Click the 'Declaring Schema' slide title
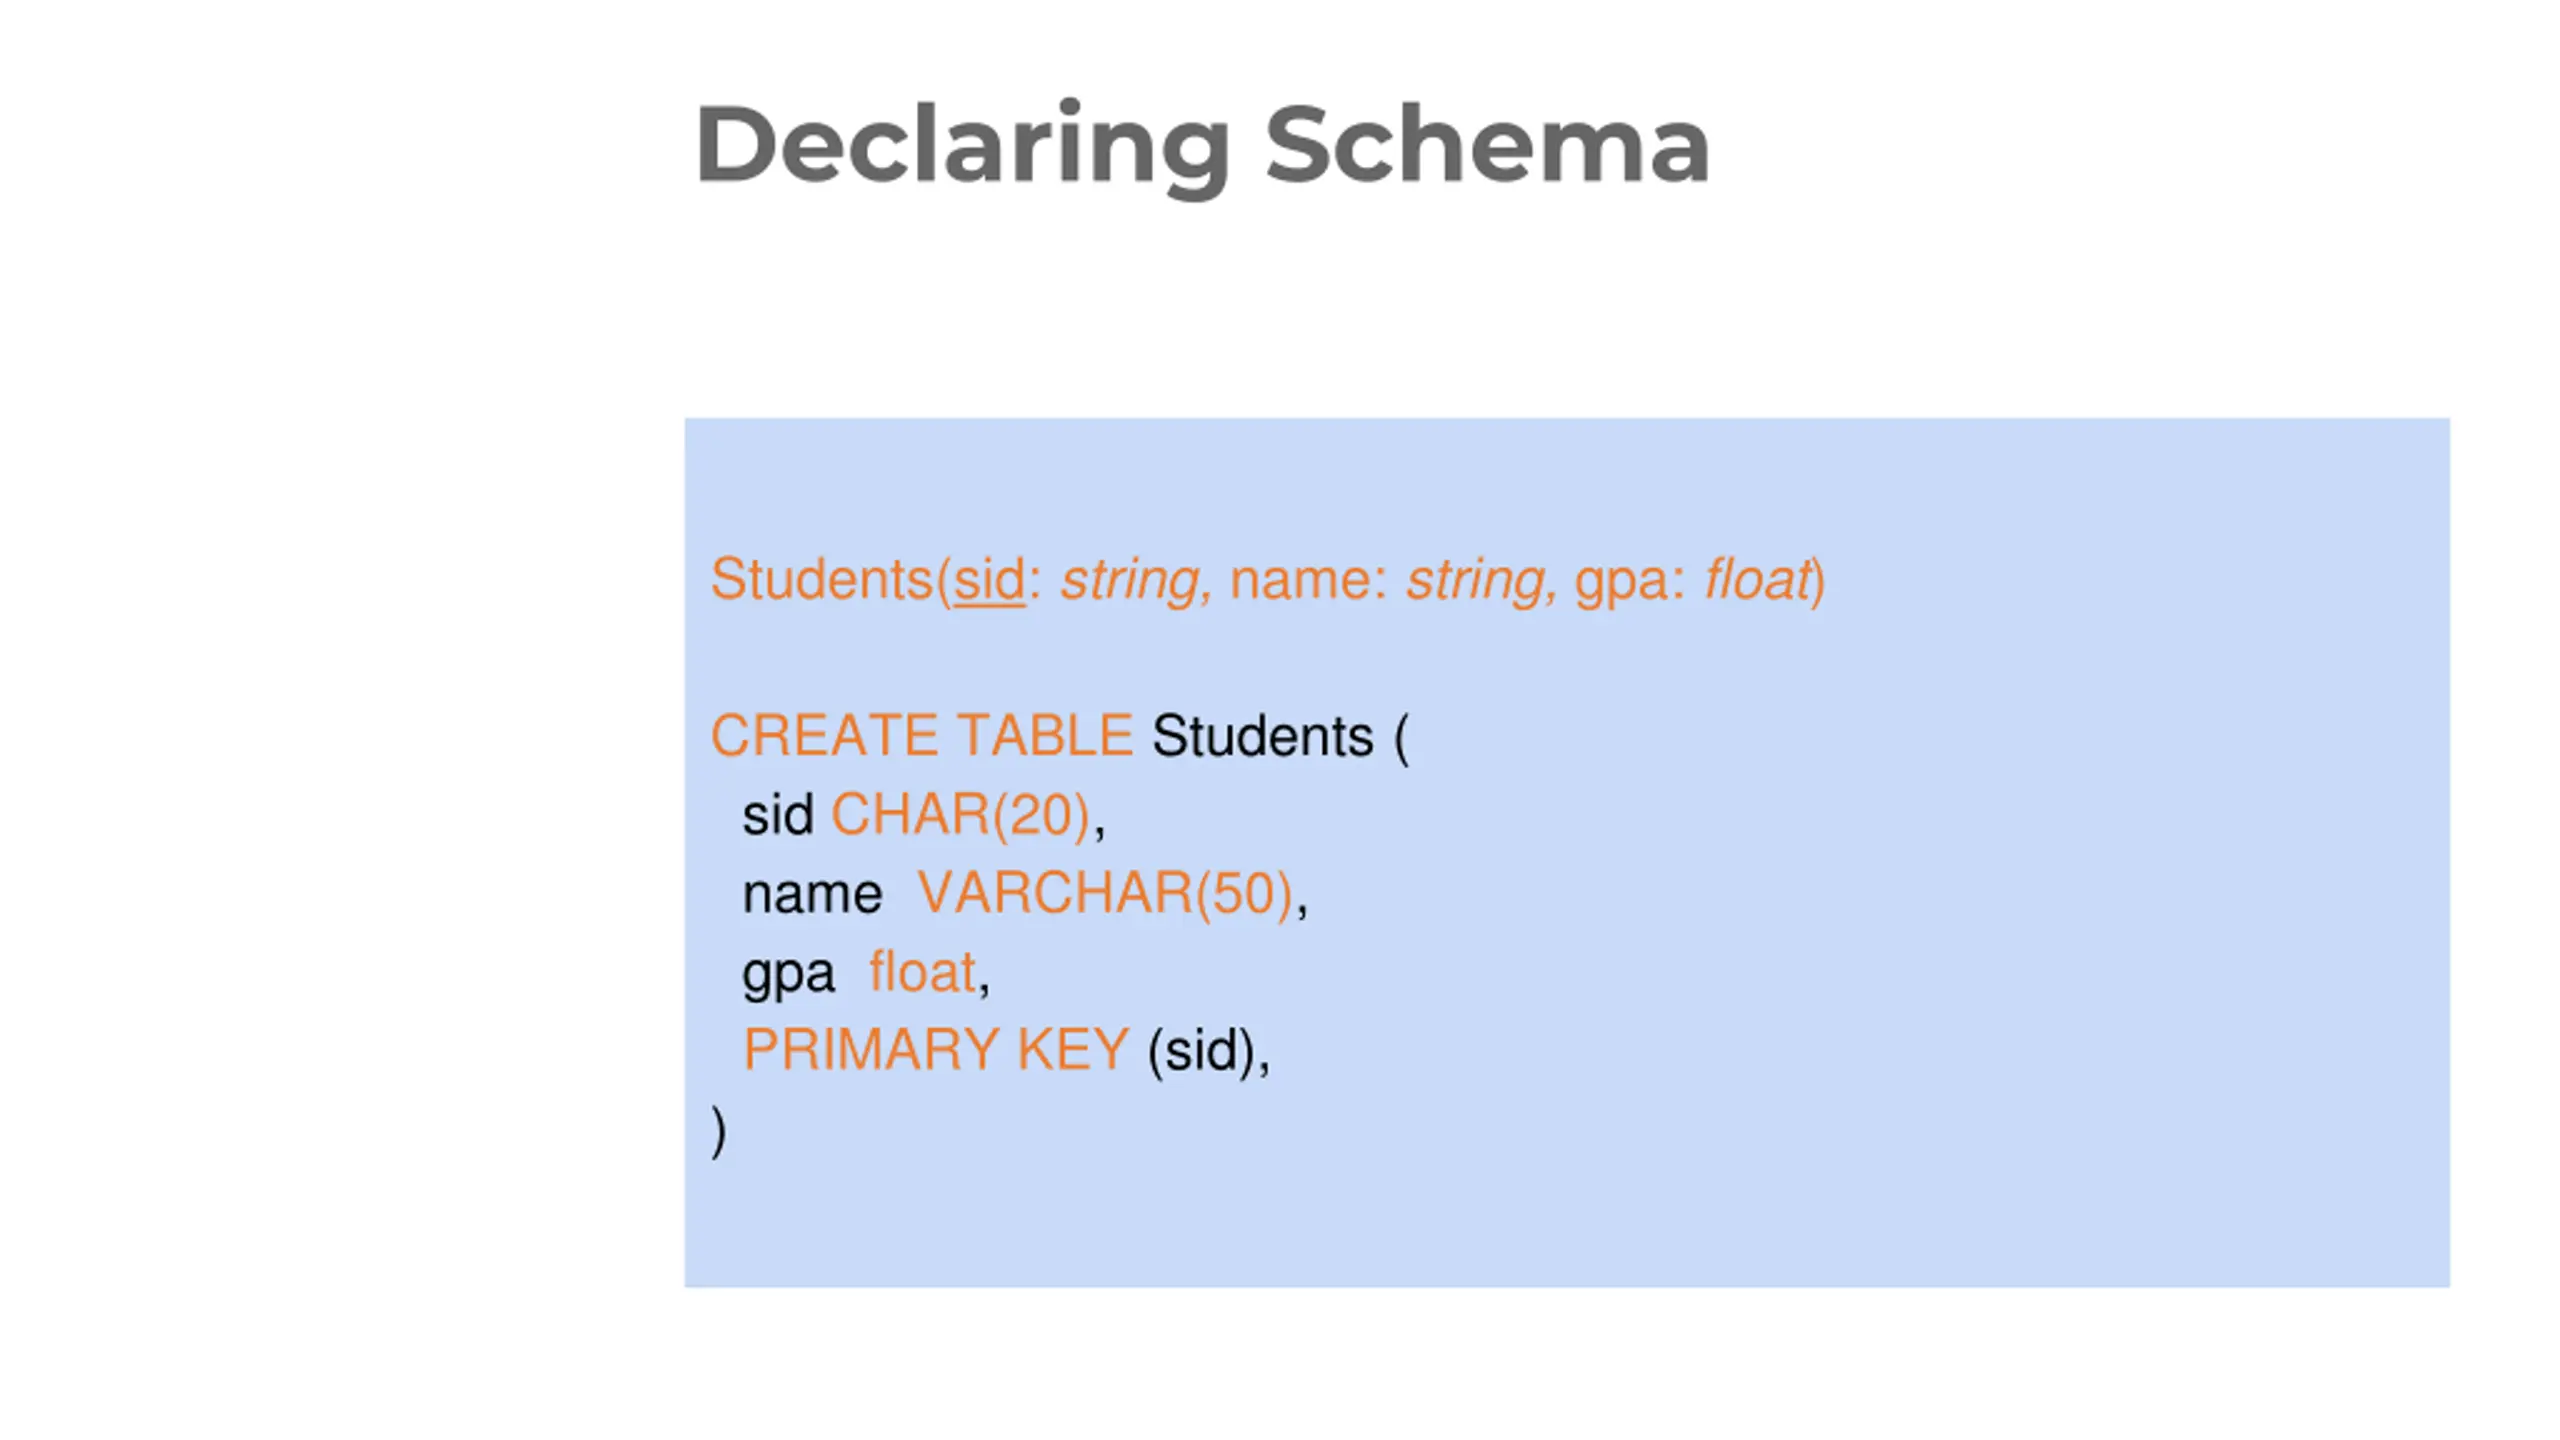Viewport: 2560px width, 1440px height. click(x=1202, y=146)
